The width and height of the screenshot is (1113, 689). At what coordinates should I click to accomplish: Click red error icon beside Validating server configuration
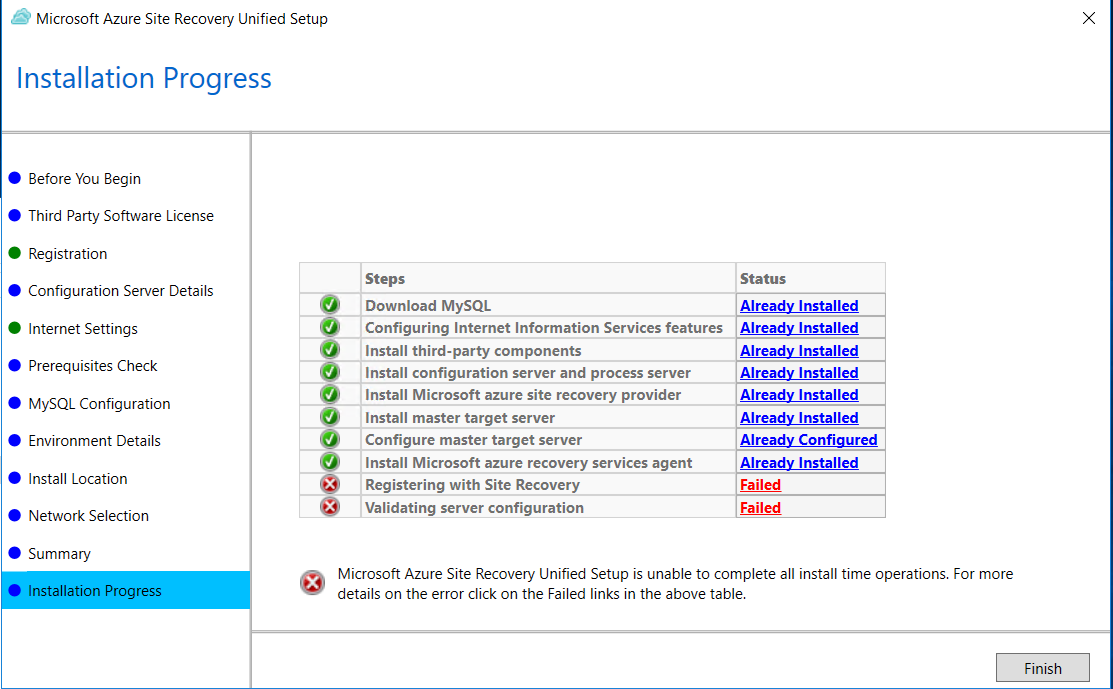[330, 507]
